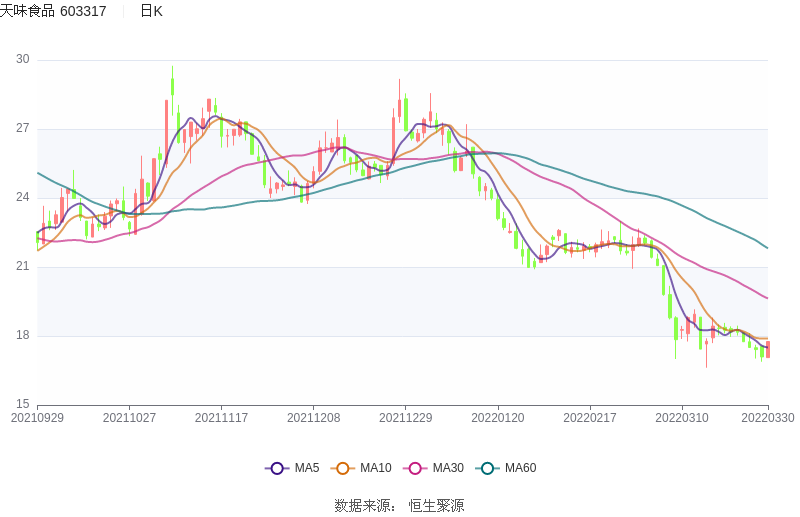Click the teal MA60 legend circle marker

[487, 468]
